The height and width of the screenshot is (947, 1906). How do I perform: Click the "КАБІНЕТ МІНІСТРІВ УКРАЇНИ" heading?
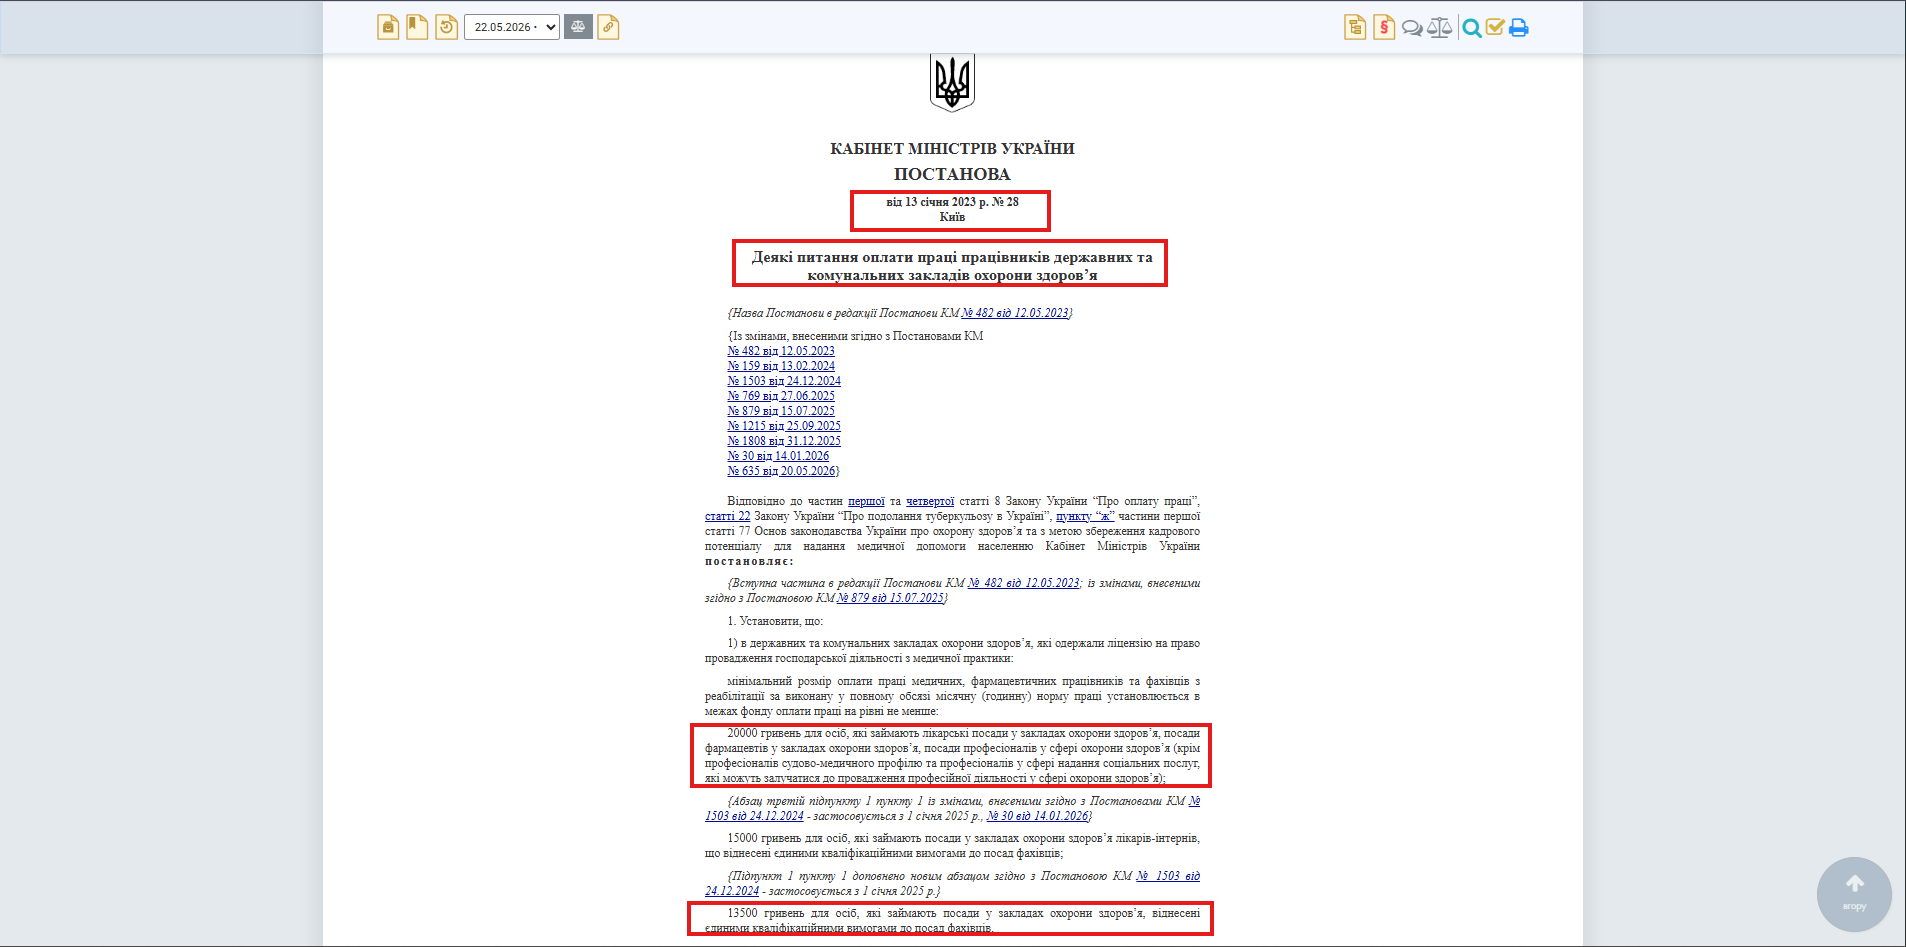click(x=952, y=149)
